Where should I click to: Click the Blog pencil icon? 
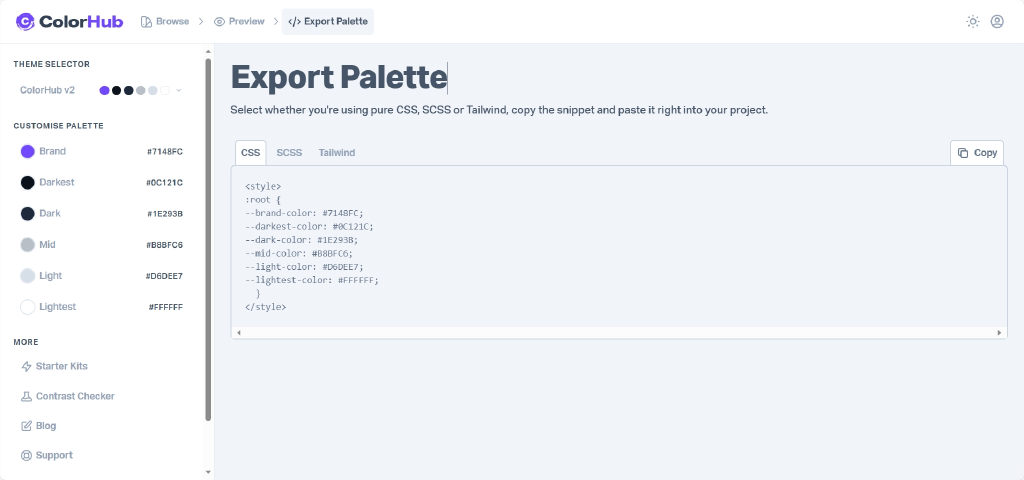27,426
